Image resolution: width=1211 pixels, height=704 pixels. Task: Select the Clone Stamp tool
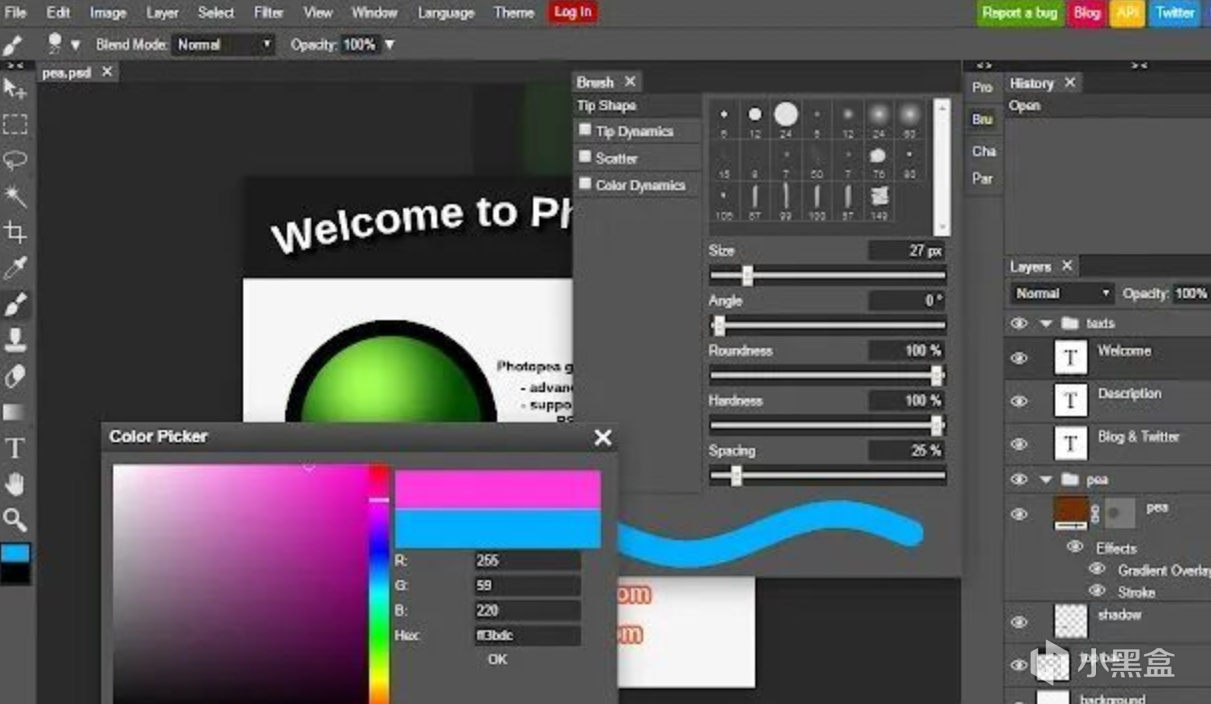[15, 340]
